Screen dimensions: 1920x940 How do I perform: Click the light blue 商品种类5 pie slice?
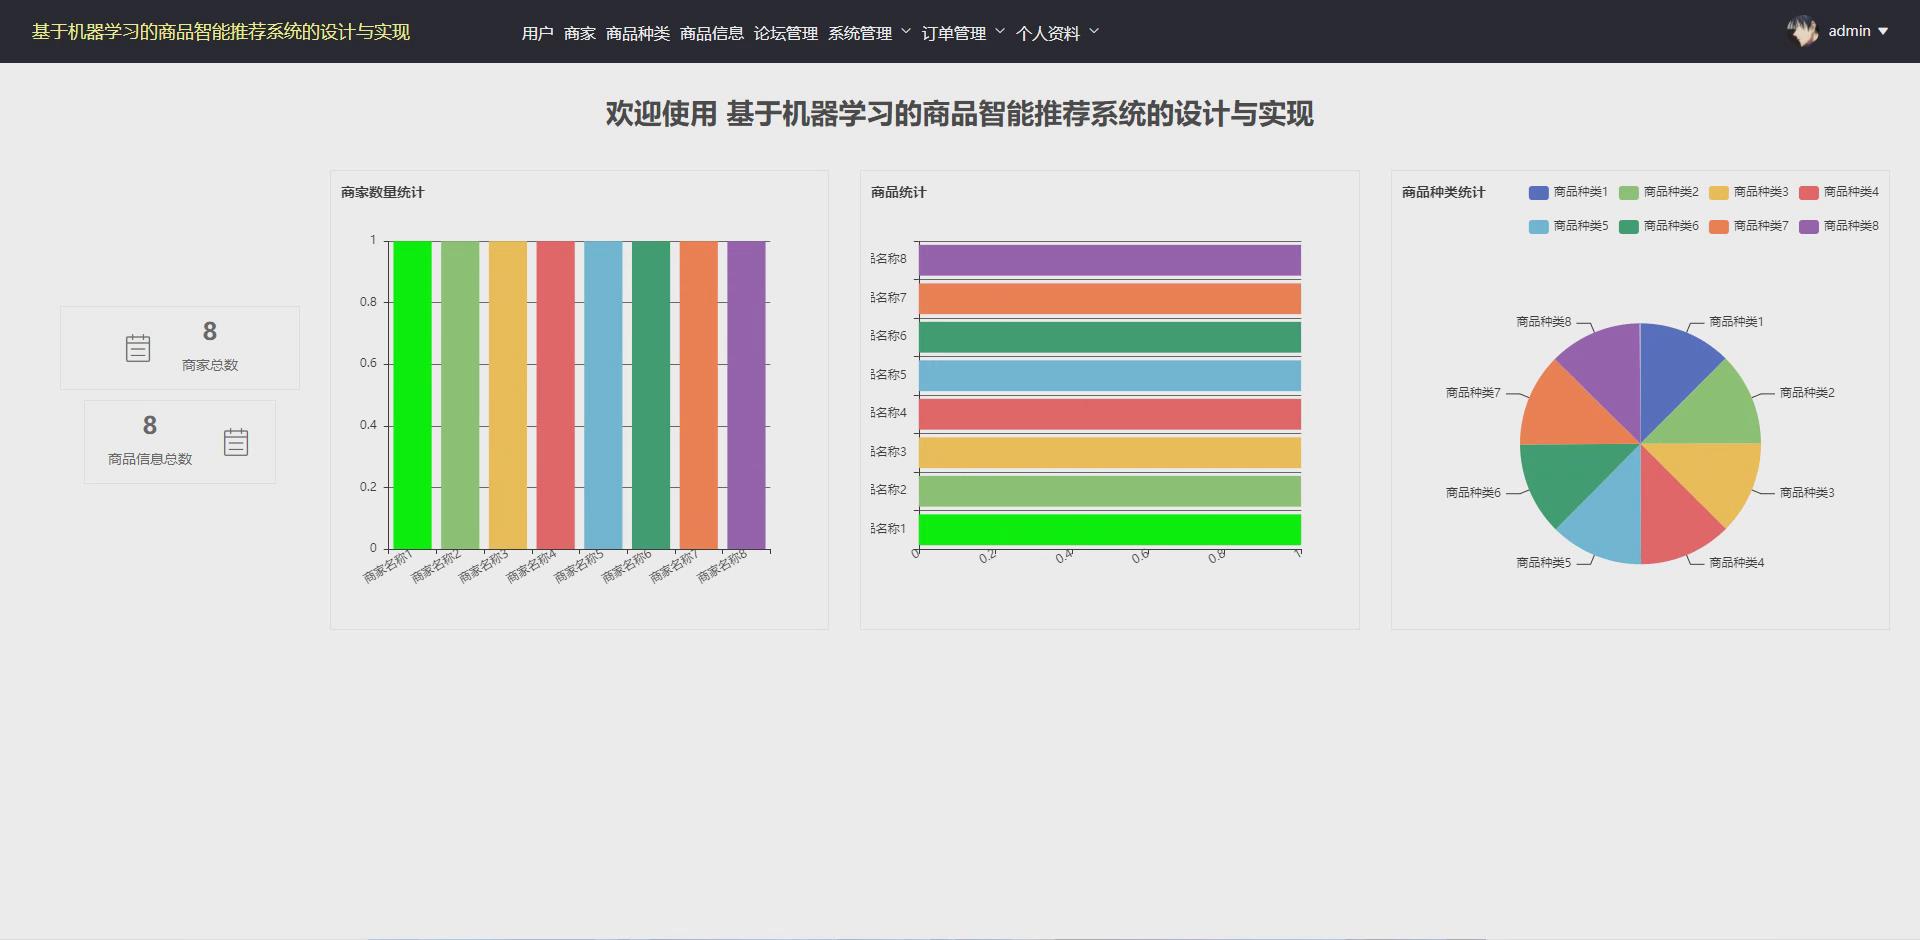click(x=1610, y=518)
